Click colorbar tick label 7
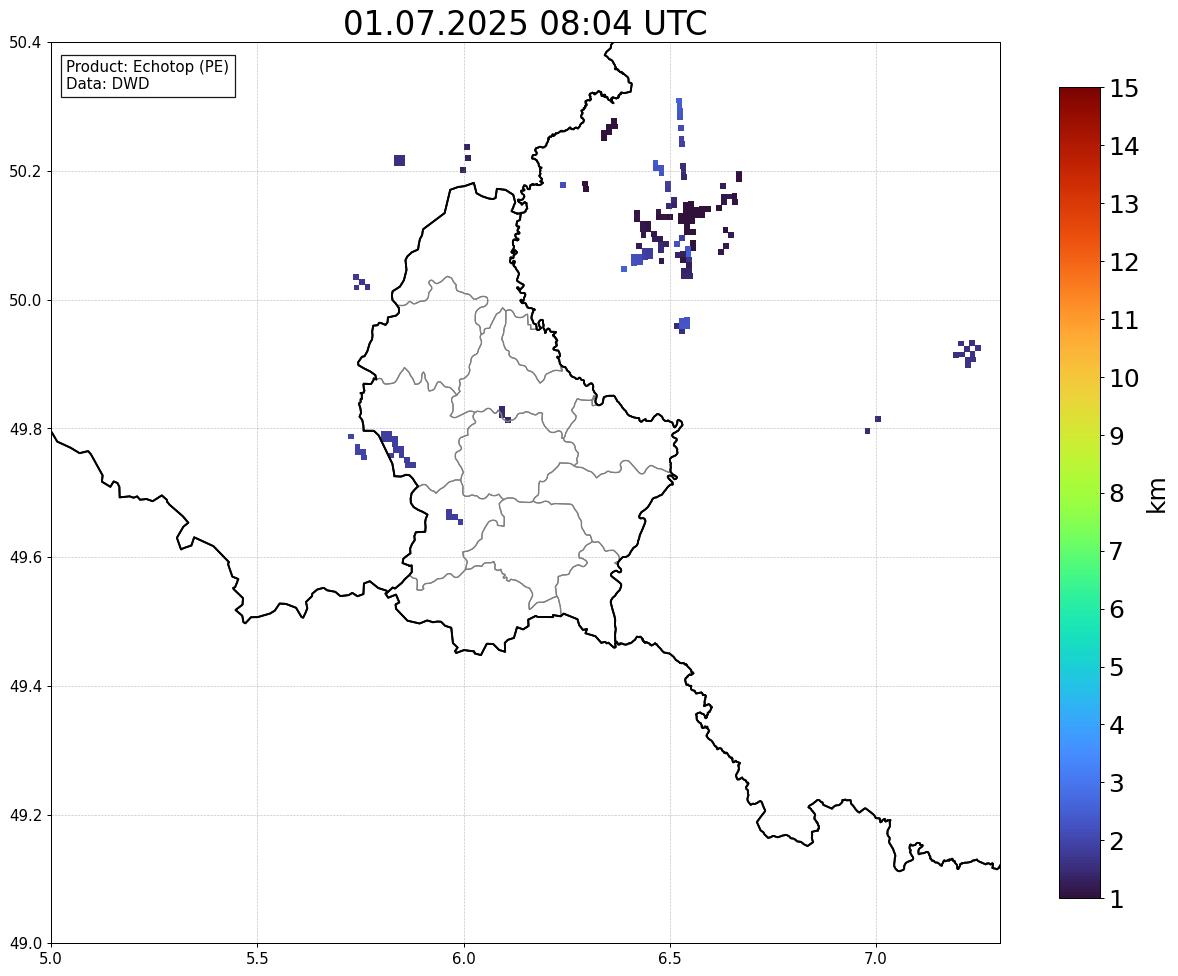This screenshot has height=976, width=1178. pos(1117,551)
